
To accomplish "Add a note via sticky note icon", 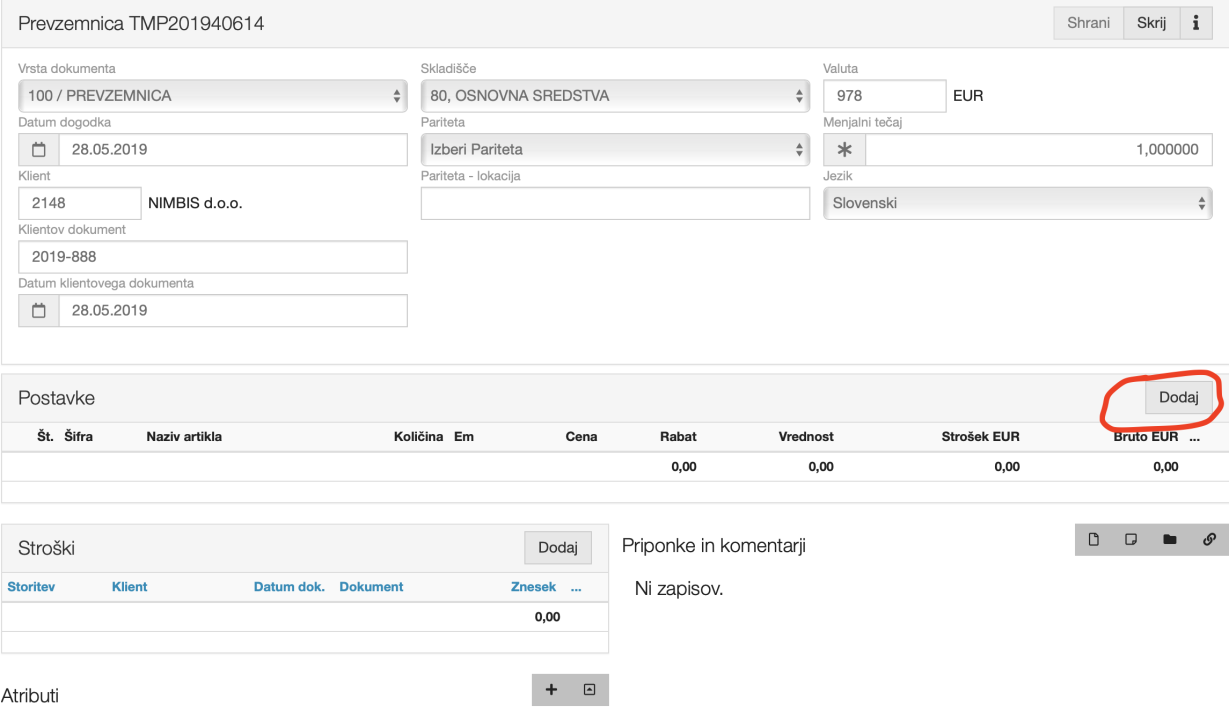I will [x=1131, y=540].
